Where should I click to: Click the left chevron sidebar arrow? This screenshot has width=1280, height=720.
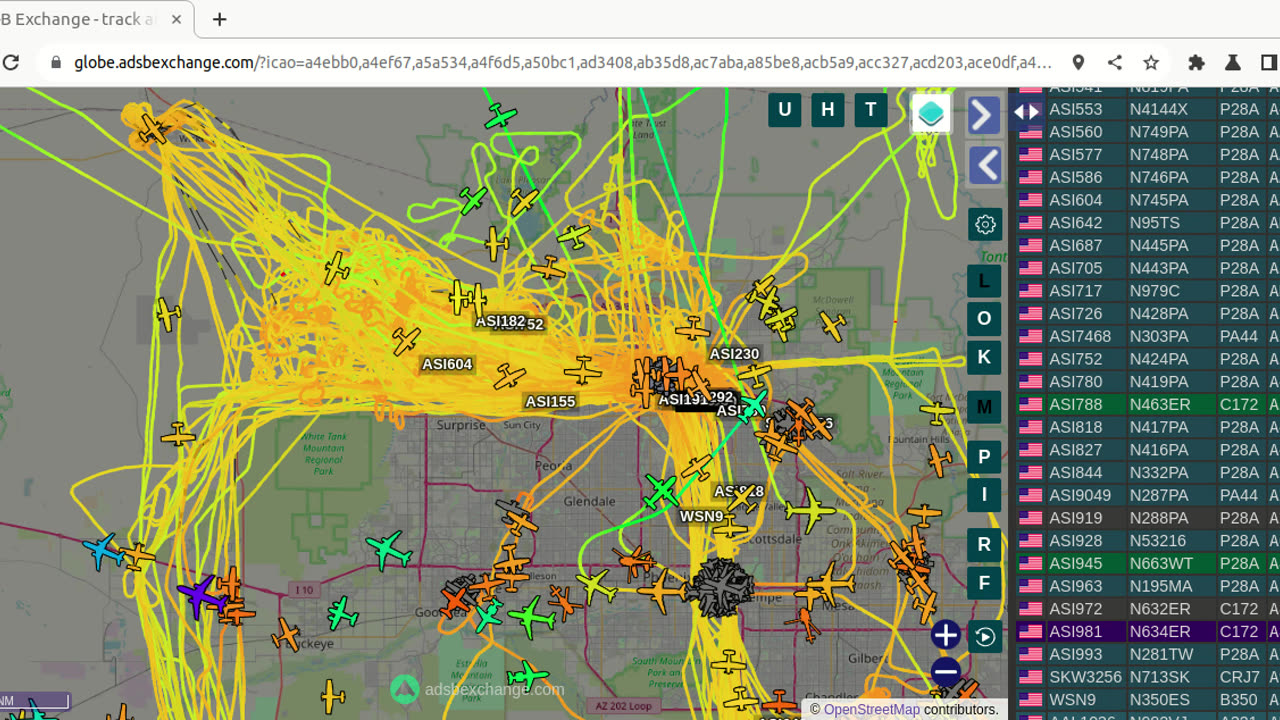pyautogui.click(x=985, y=165)
